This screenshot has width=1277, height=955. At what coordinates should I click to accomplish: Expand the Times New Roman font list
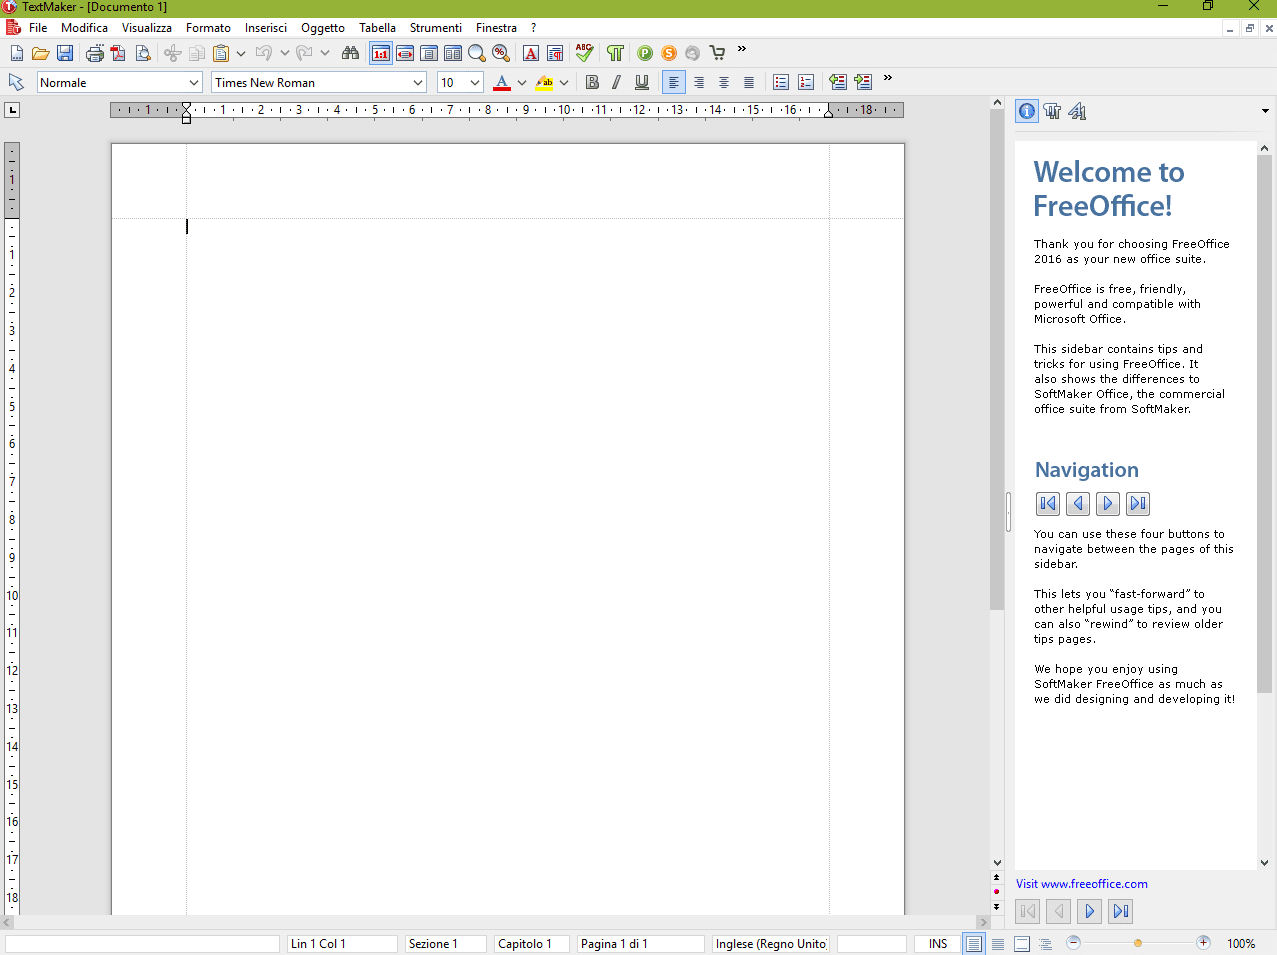[418, 83]
